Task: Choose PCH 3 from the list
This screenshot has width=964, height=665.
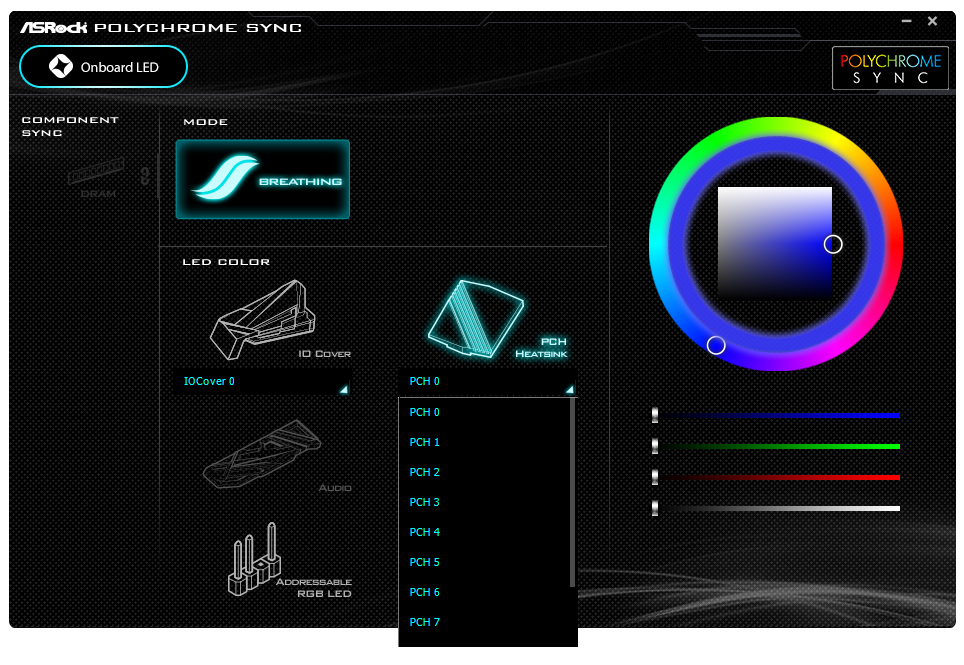Action: pos(484,503)
